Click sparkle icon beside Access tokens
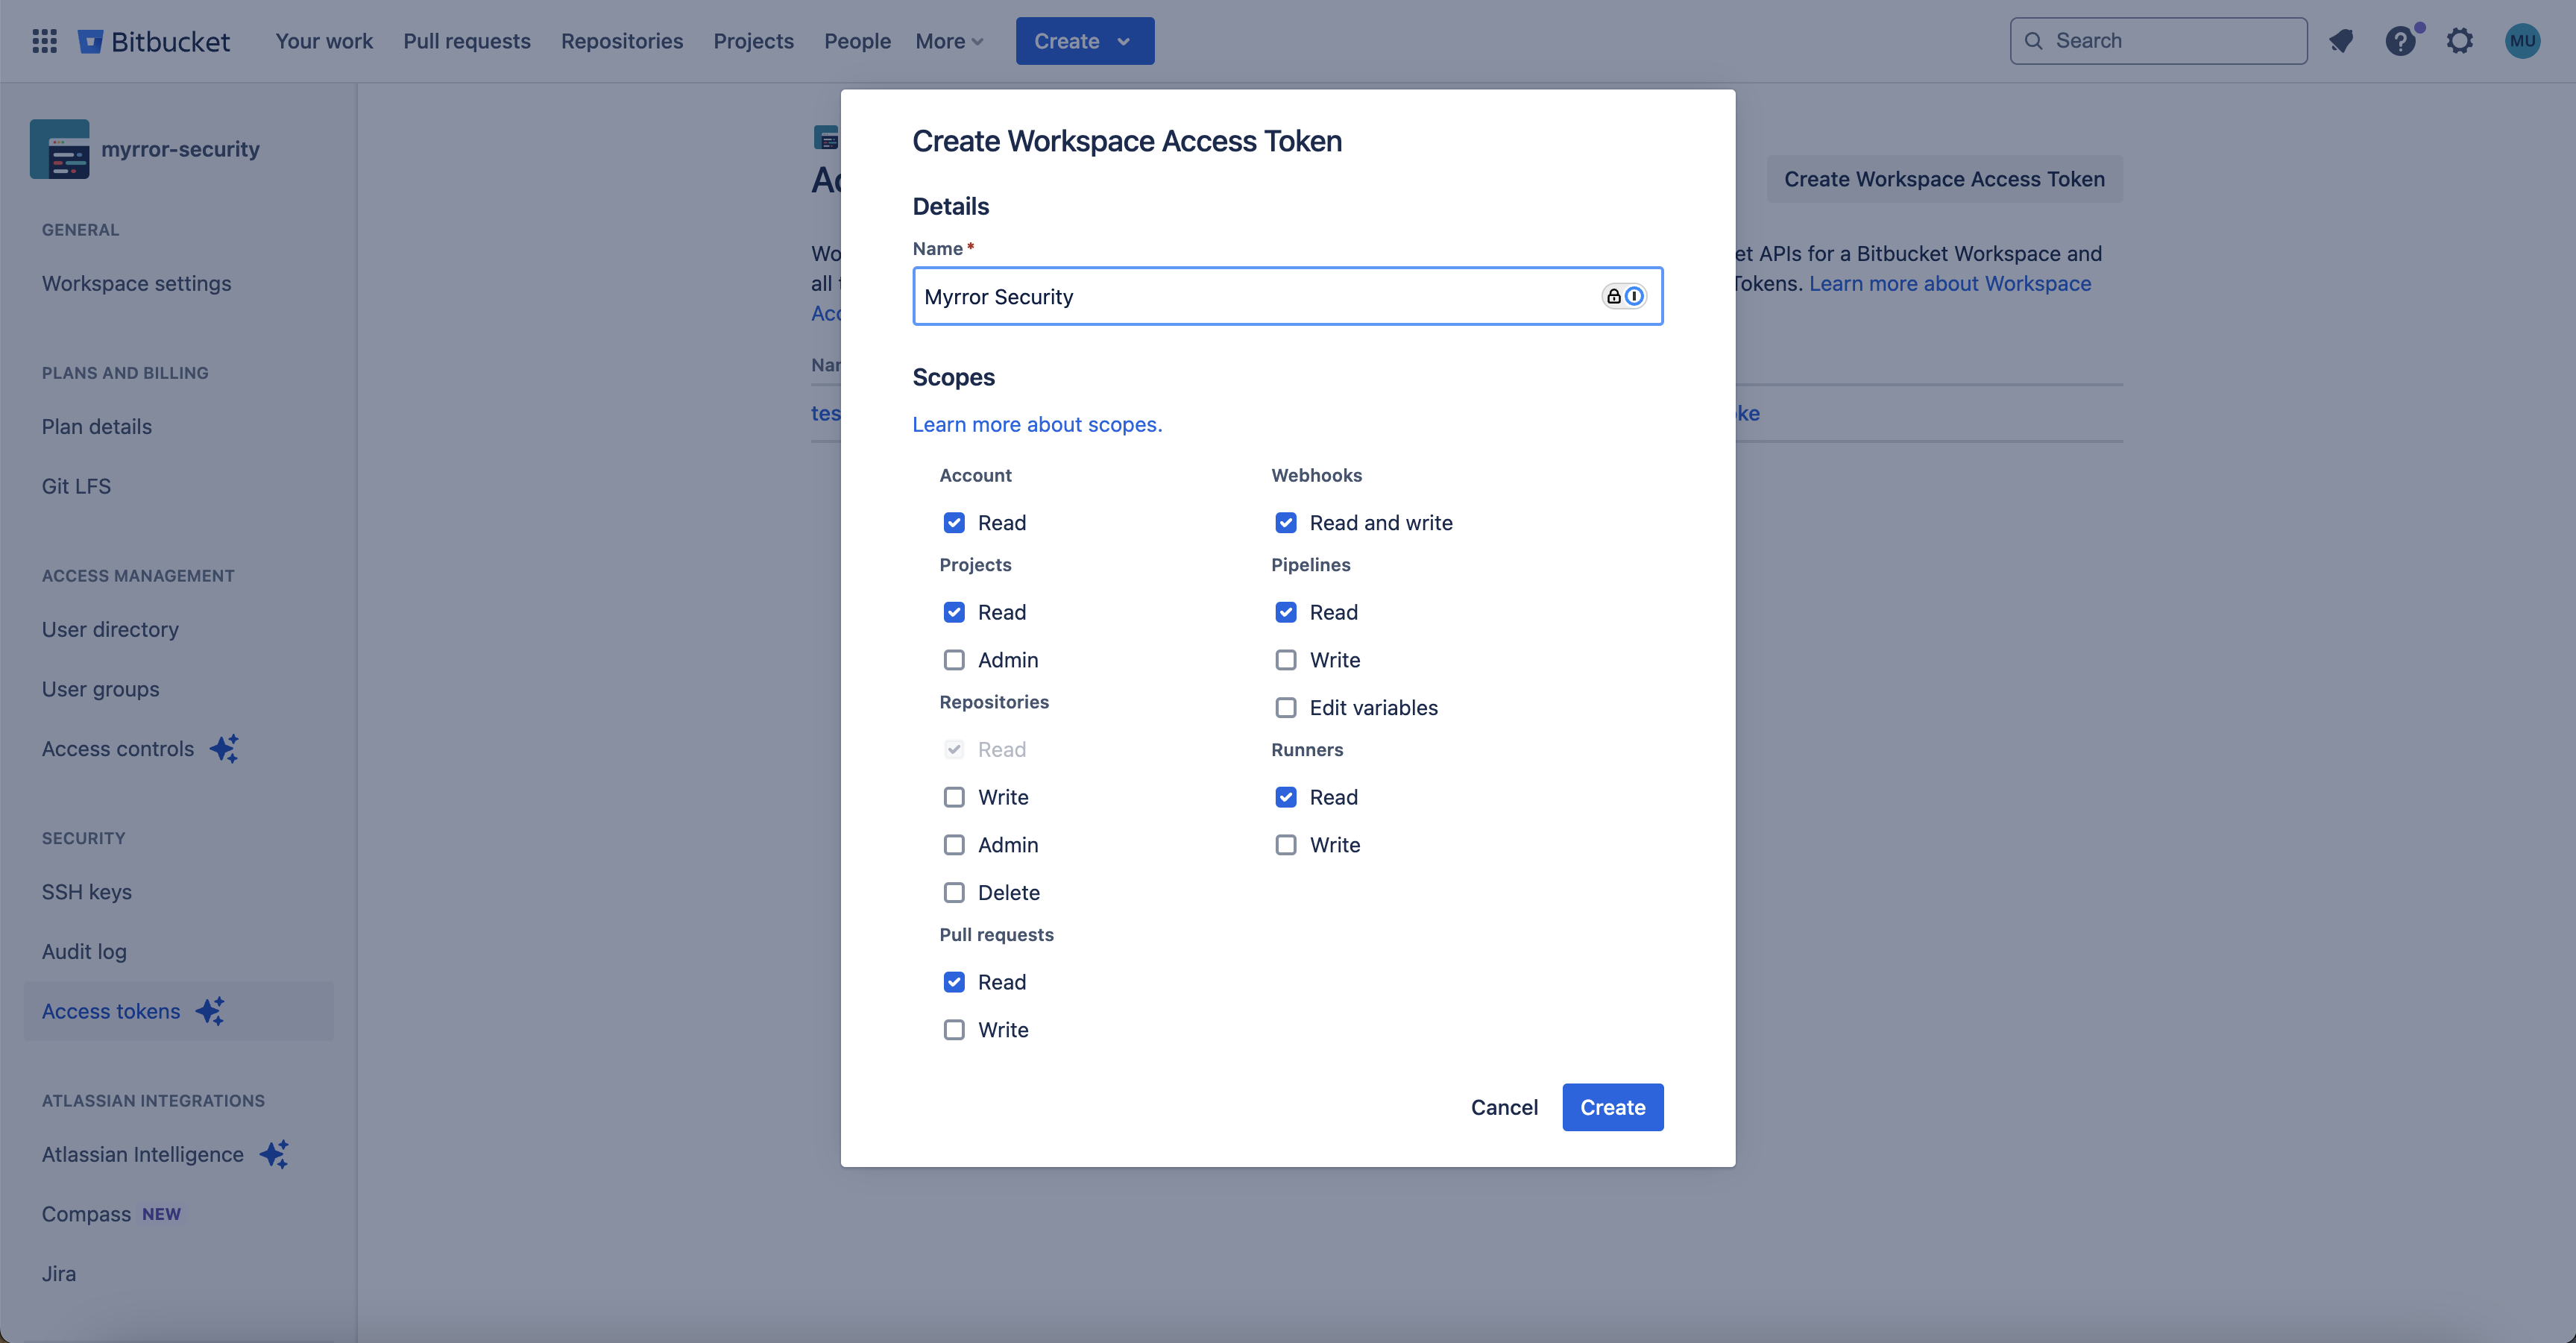This screenshot has height=1343, width=2576. tap(210, 1011)
